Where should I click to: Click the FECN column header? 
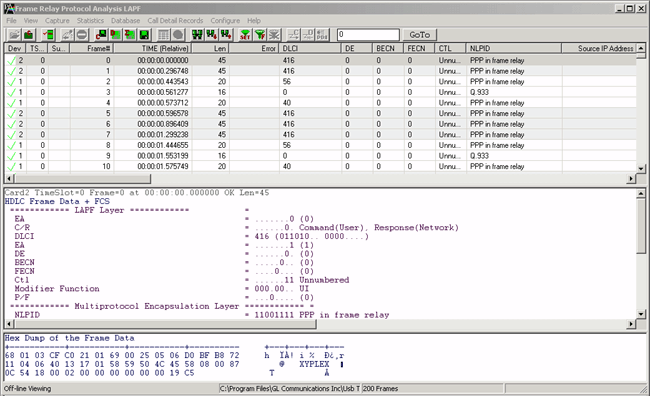coord(419,49)
